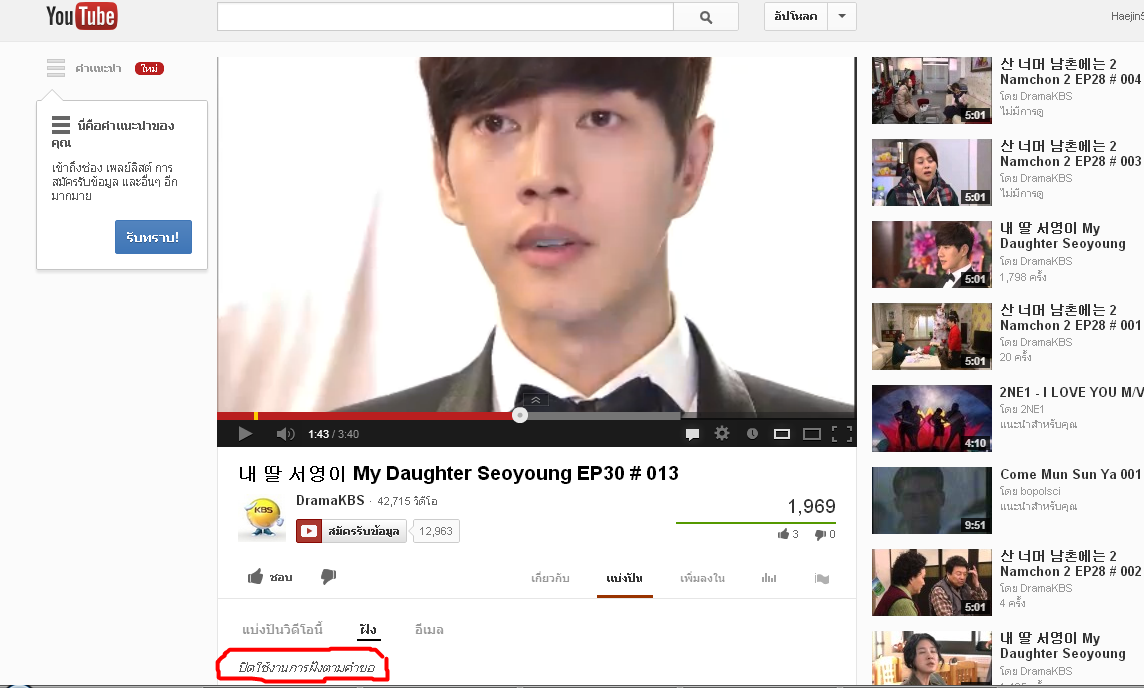Click the time display 1:43 / 3:40

point(333,434)
